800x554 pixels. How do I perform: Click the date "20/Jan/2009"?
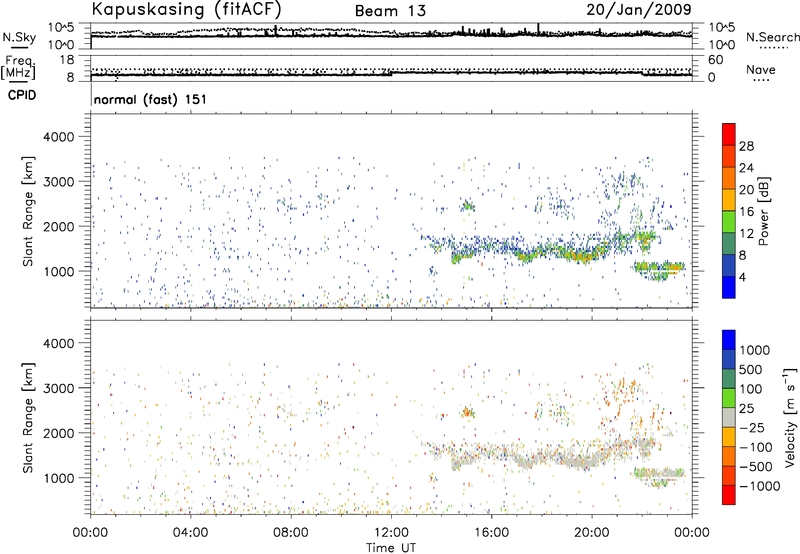(x=639, y=9)
